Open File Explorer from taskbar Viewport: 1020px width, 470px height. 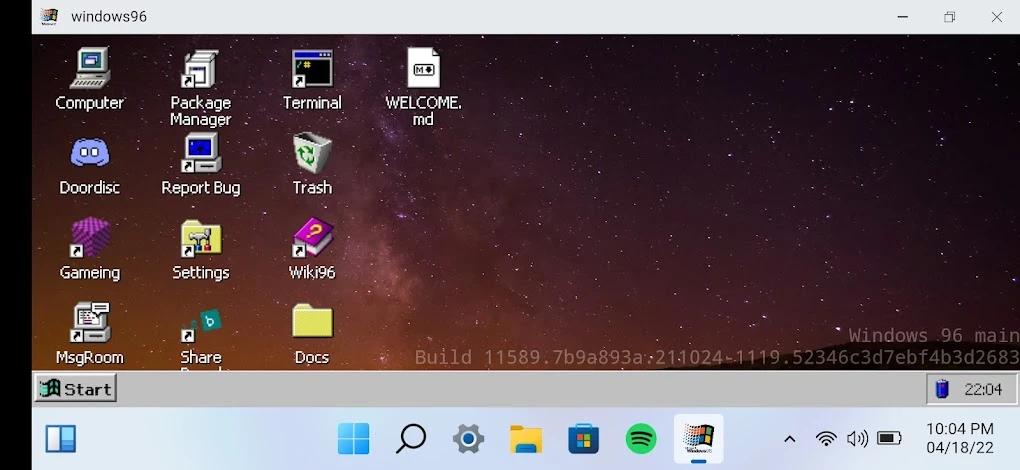pos(526,439)
